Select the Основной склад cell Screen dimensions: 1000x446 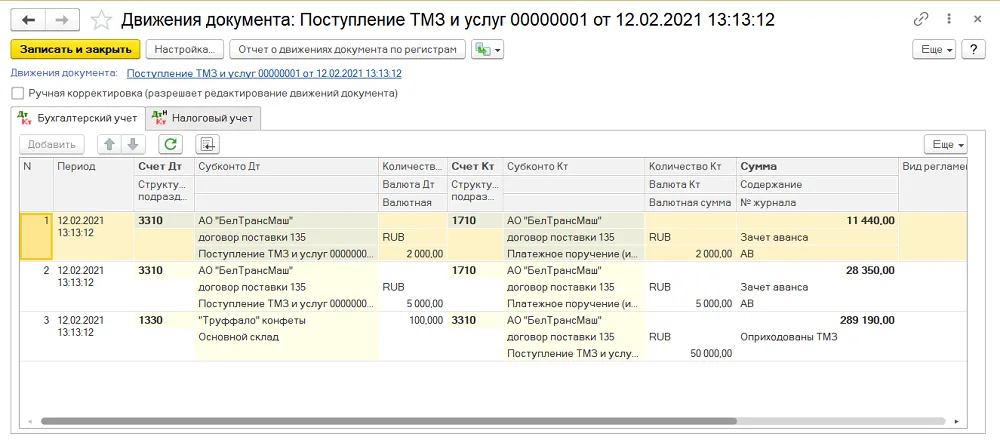point(286,337)
